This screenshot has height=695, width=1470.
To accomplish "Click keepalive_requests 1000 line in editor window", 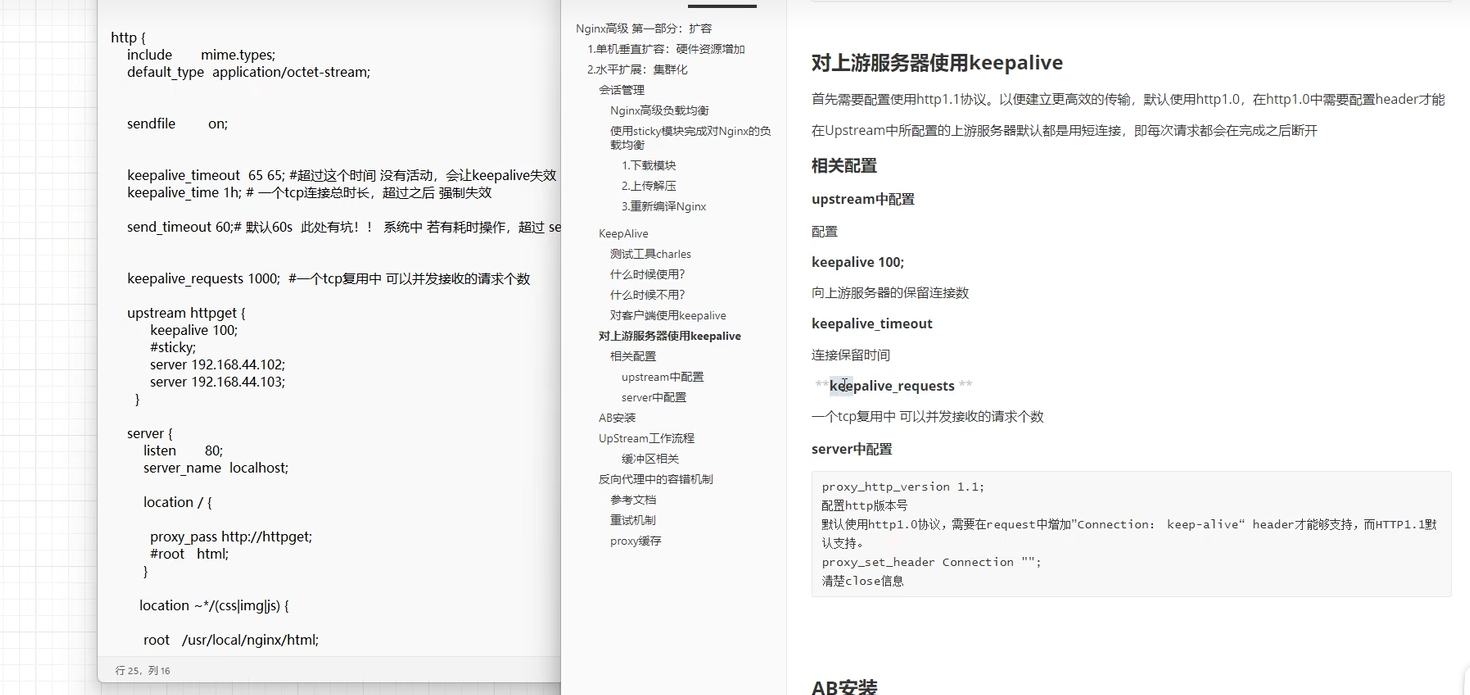I will click(328, 279).
